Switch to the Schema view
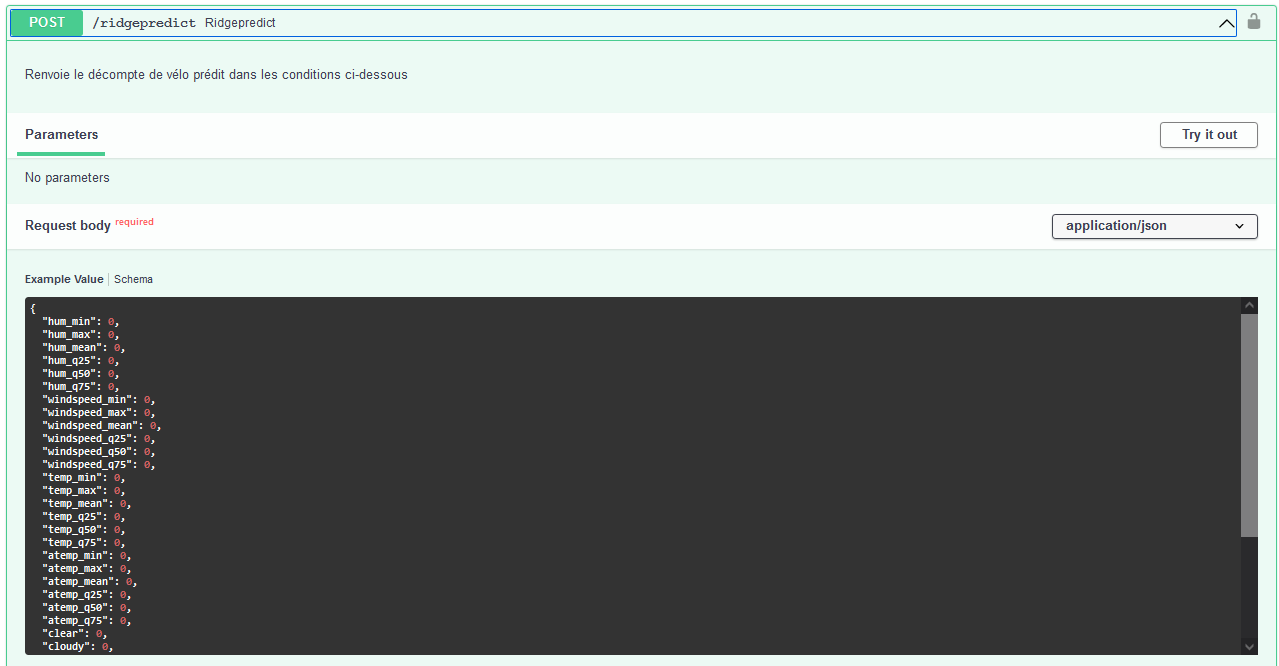1279x666 pixels. coord(134,279)
